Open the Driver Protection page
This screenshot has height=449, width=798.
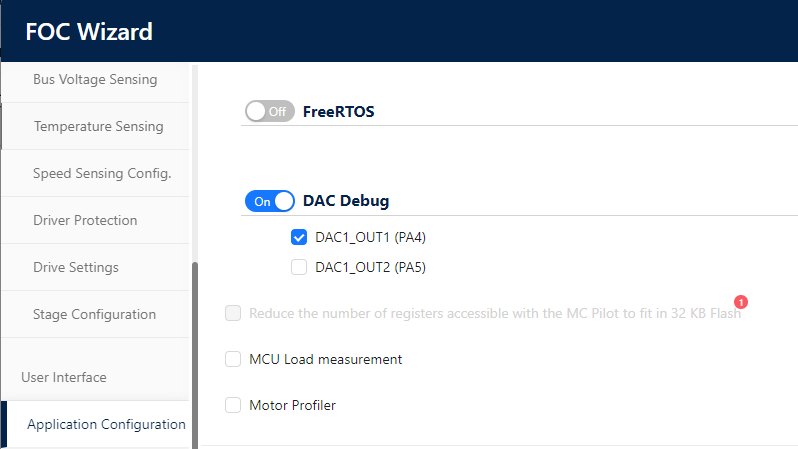(x=85, y=220)
